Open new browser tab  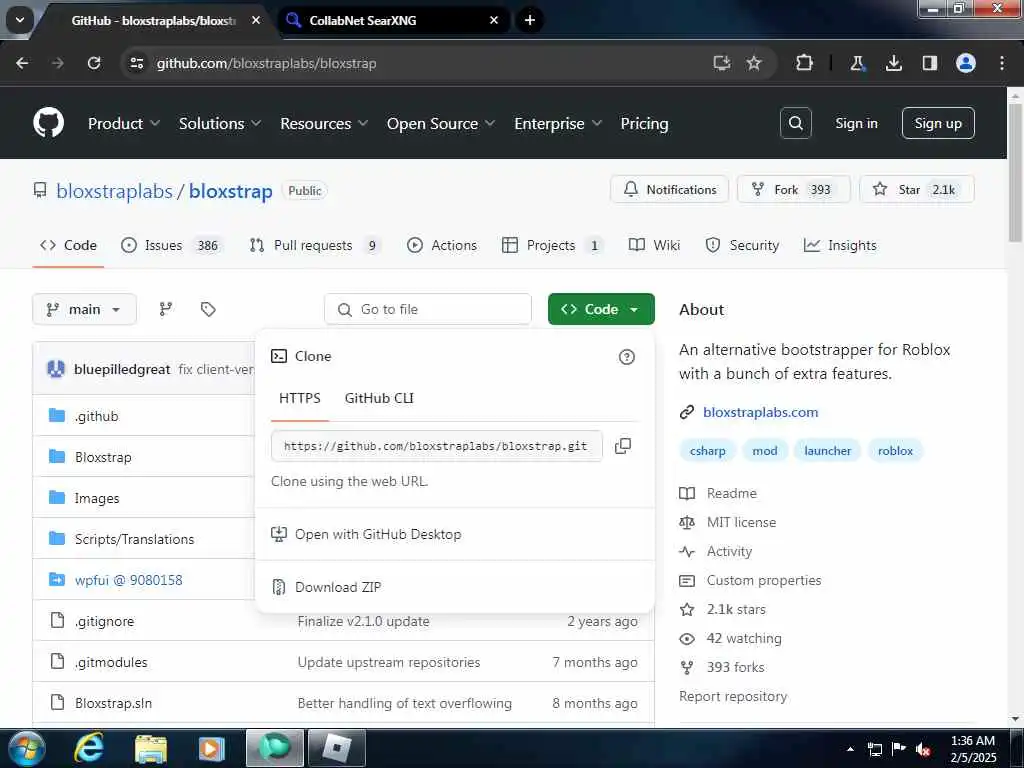tap(530, 20)
